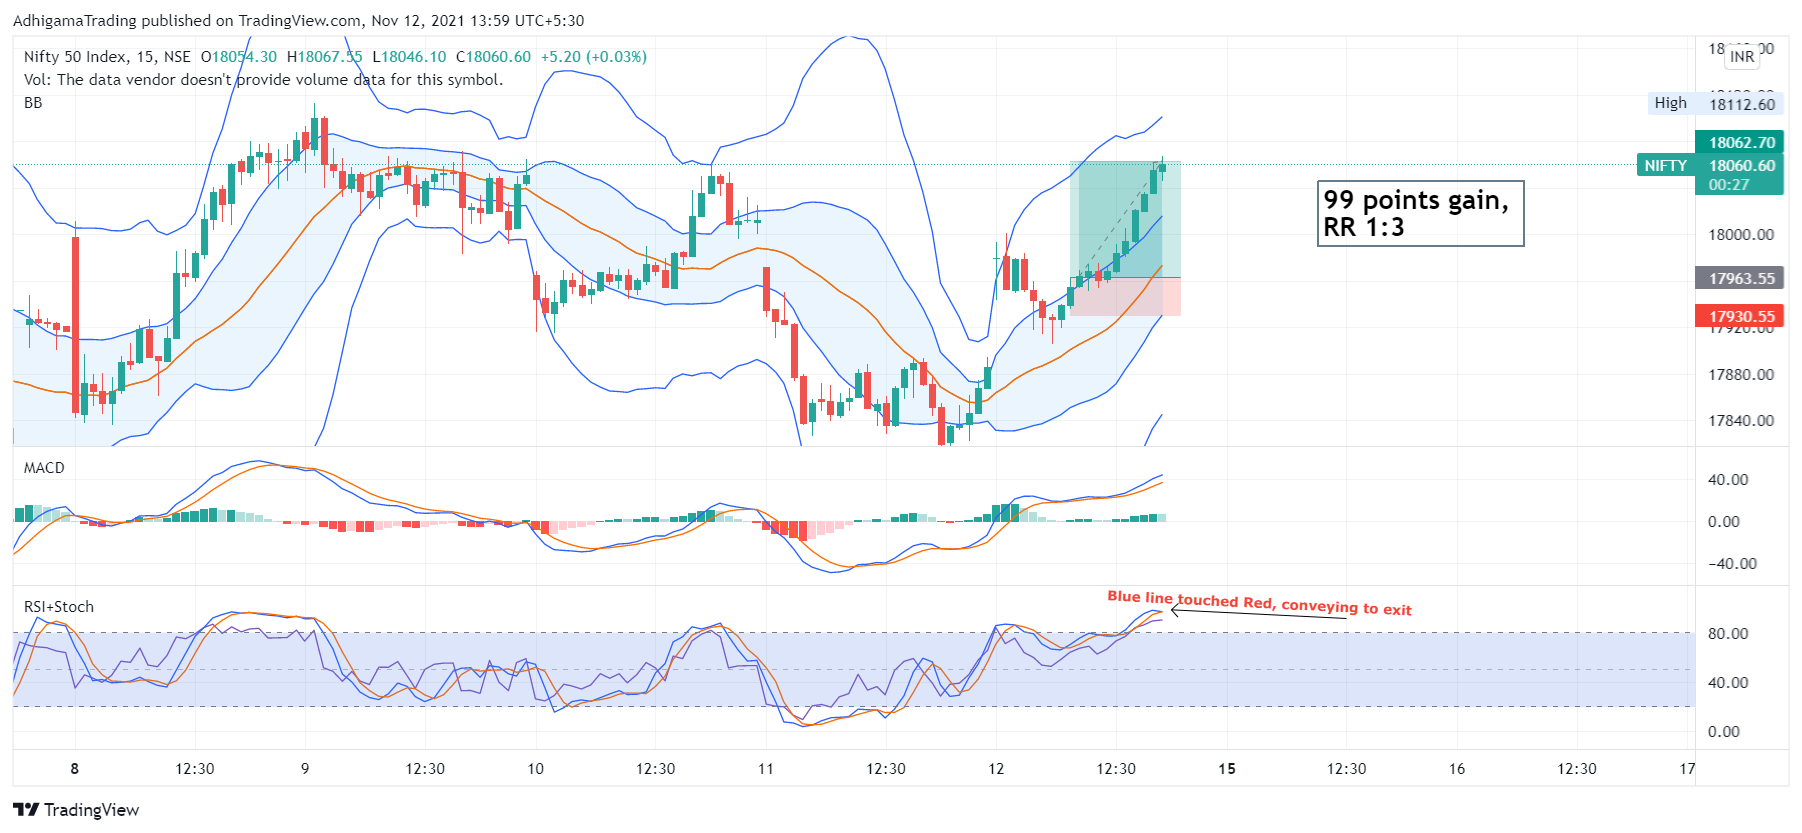Select the MACD indicator label
This screenshot has width=1802, height=833.
44,468
